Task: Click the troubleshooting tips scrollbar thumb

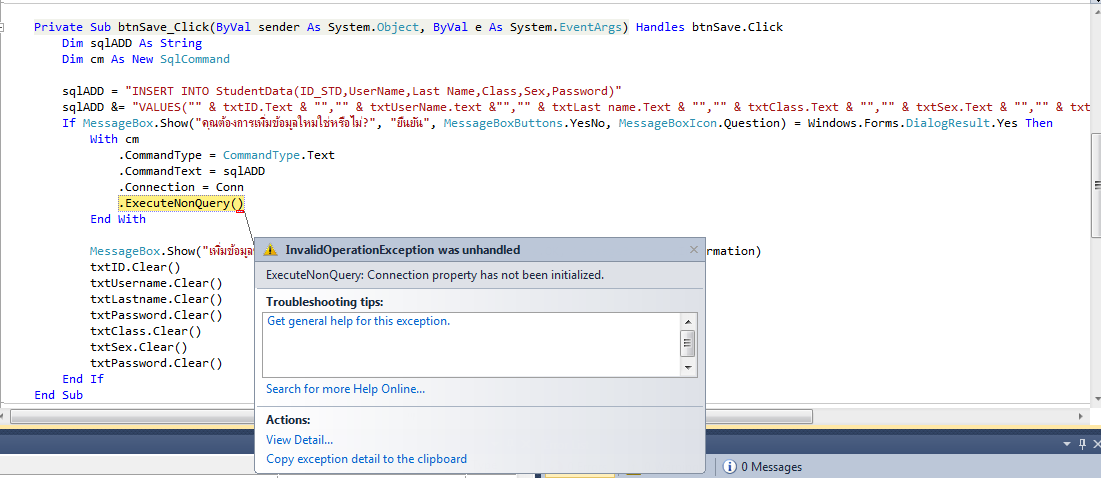Action: tap(688, 344)
